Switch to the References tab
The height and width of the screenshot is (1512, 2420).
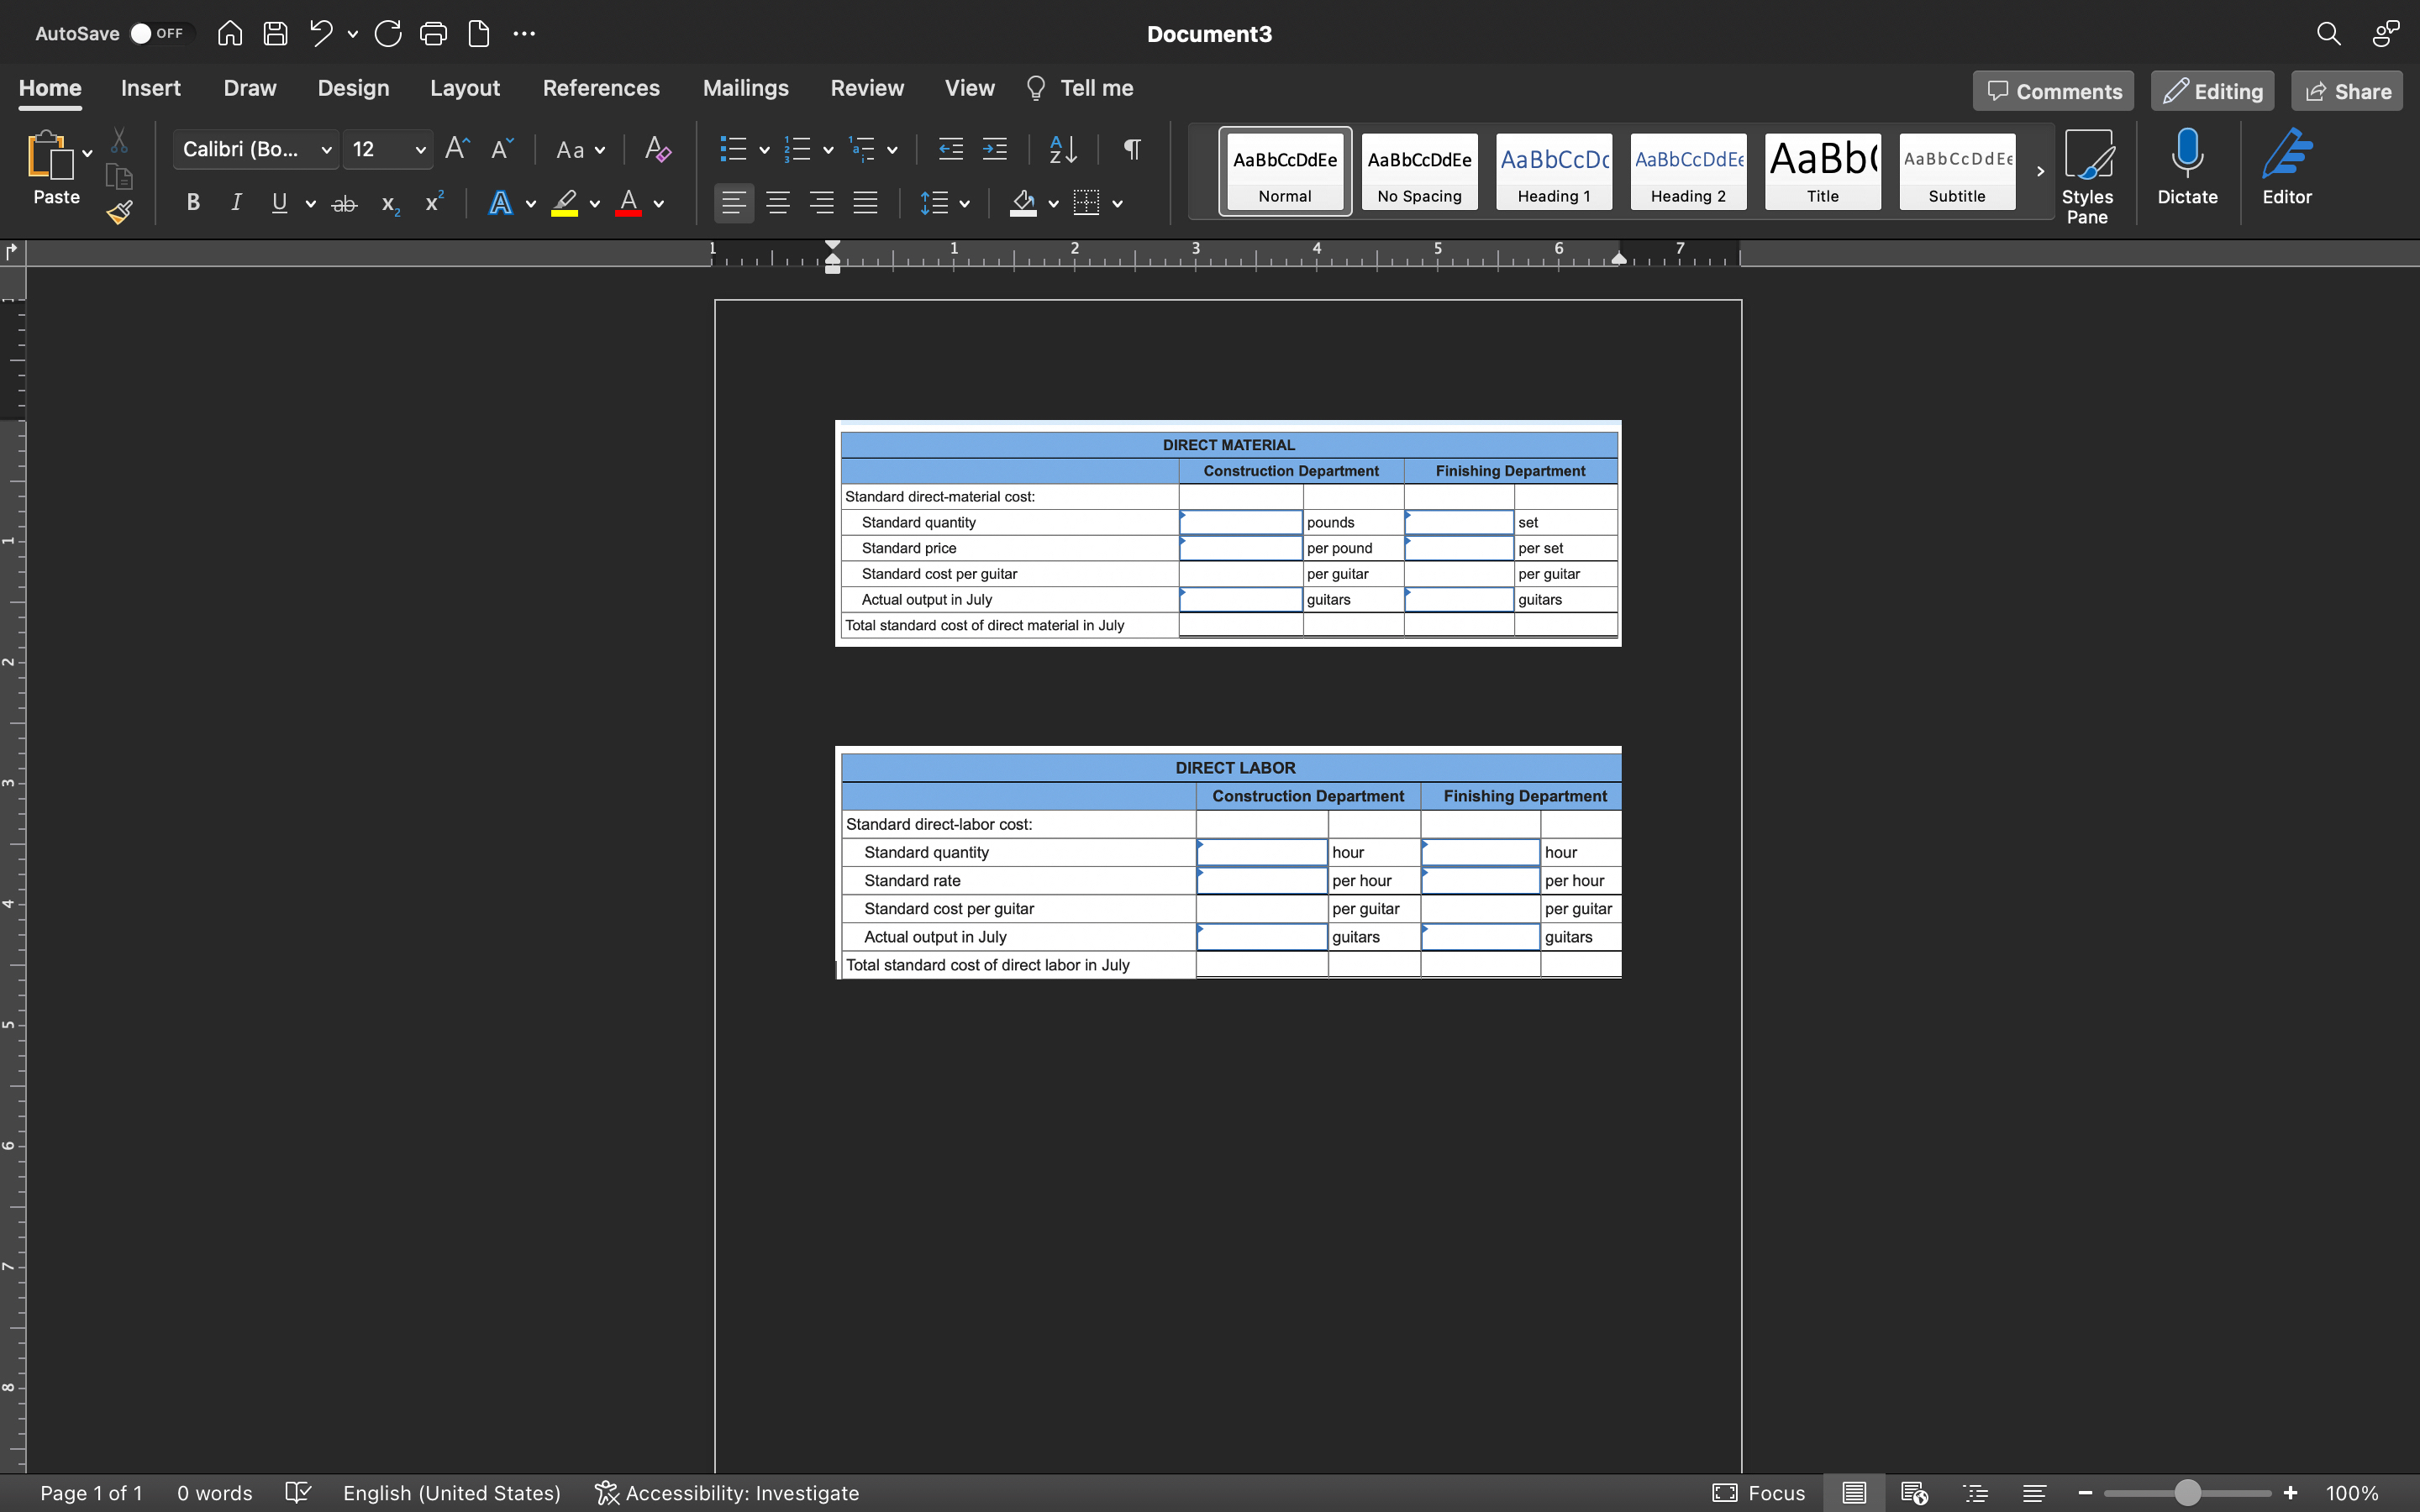click(x=601, y=88)
